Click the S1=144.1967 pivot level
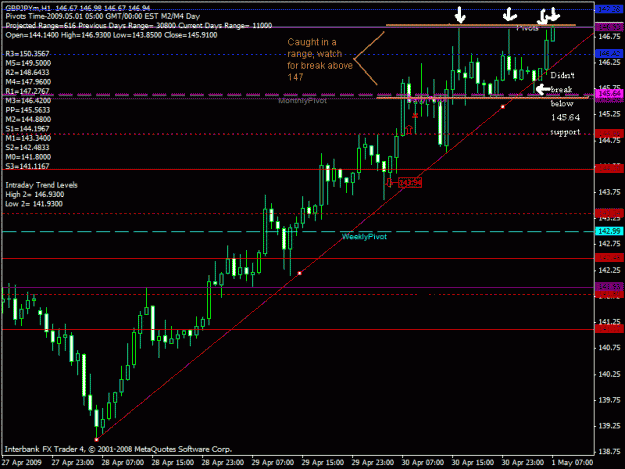The height and width of the screenshot is (469, 625). [x=28, y=129]
